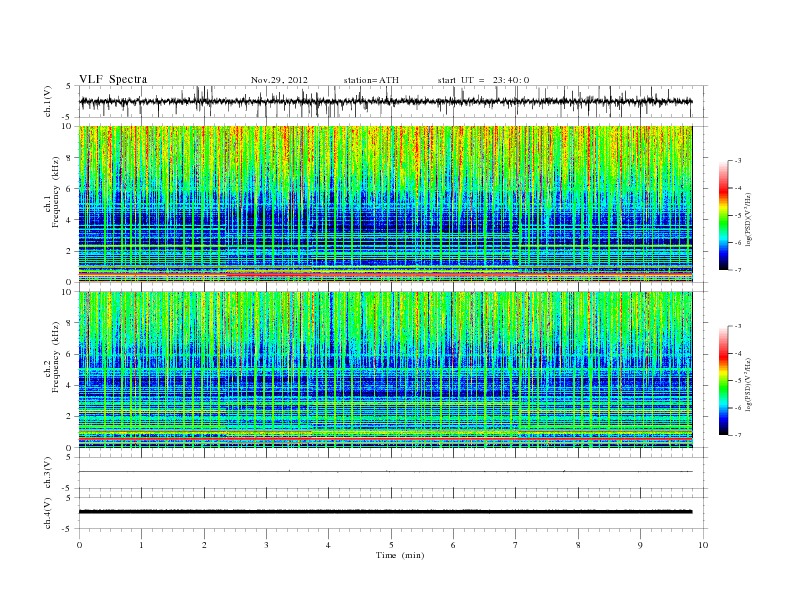Click the "1" tick on the time axis
This screenshot has height=612, width=792.
click(x=142, y=545)
